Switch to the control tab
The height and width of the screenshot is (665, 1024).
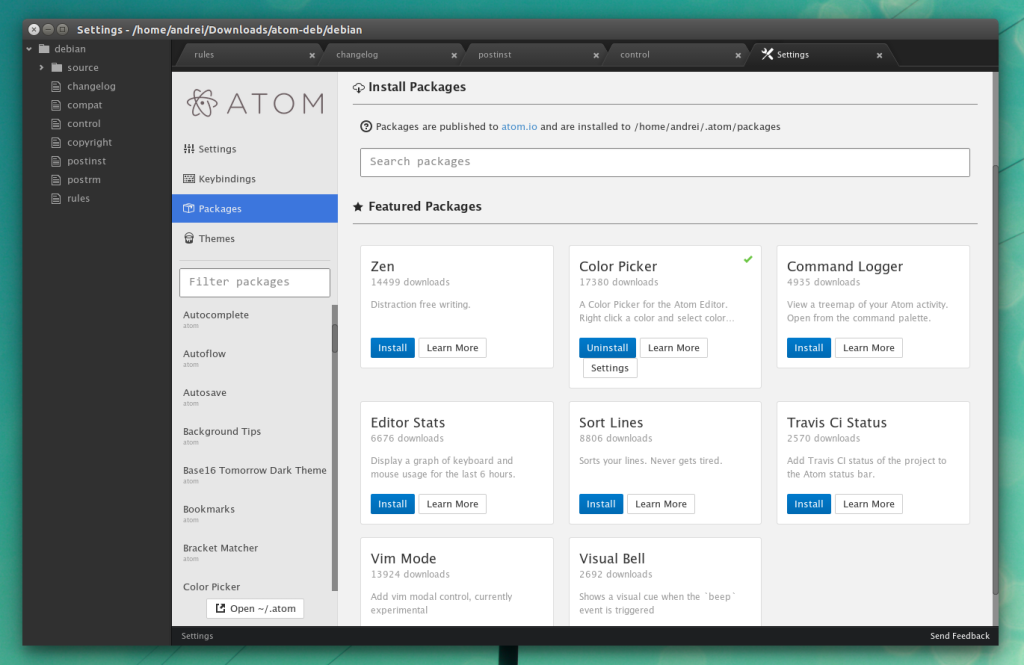(x=676, y=55)
